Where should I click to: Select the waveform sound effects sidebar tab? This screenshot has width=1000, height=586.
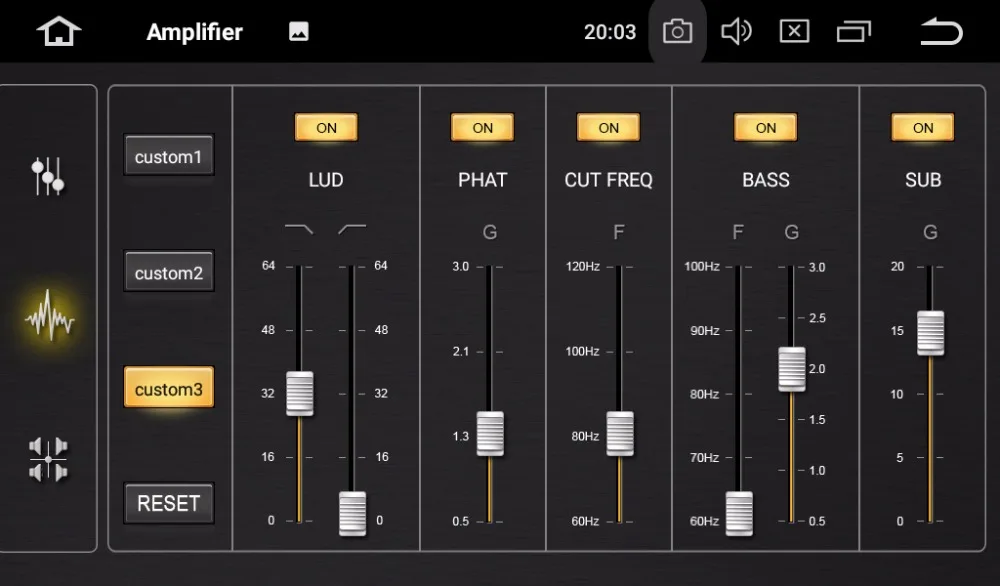tap(49, 316)
